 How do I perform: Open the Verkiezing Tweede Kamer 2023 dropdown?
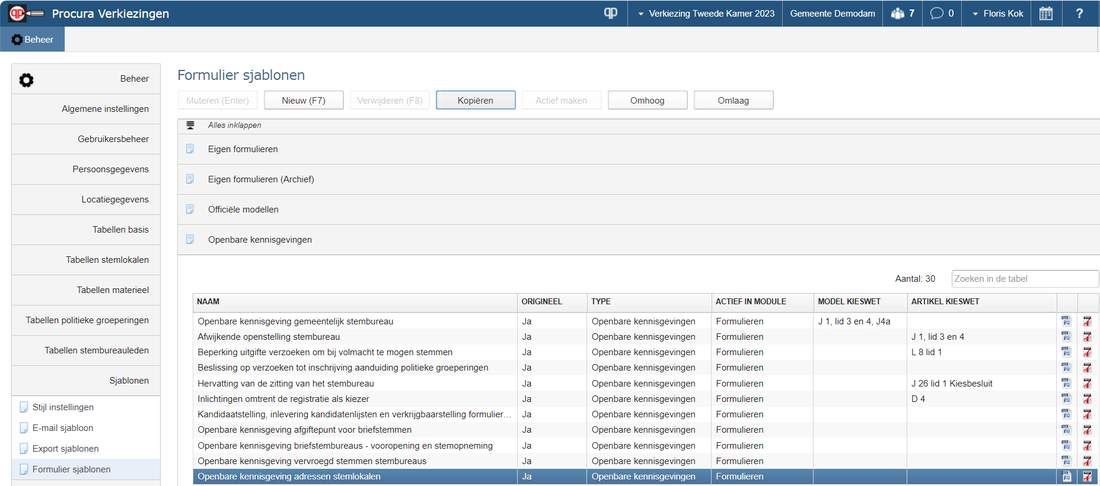(705, 13)
